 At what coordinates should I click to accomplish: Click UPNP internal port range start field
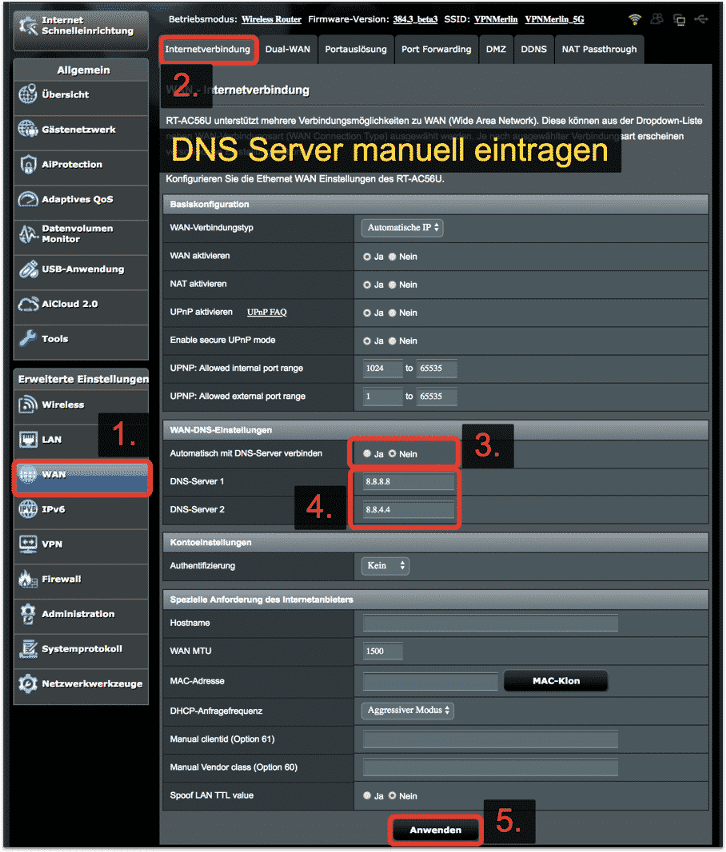pos(383,368)
